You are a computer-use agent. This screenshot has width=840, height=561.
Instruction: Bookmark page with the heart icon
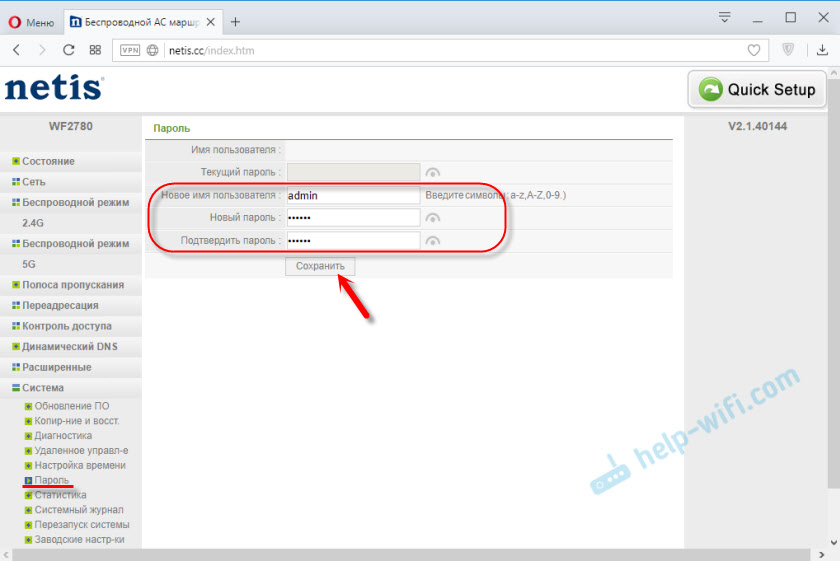pos(754,49)
